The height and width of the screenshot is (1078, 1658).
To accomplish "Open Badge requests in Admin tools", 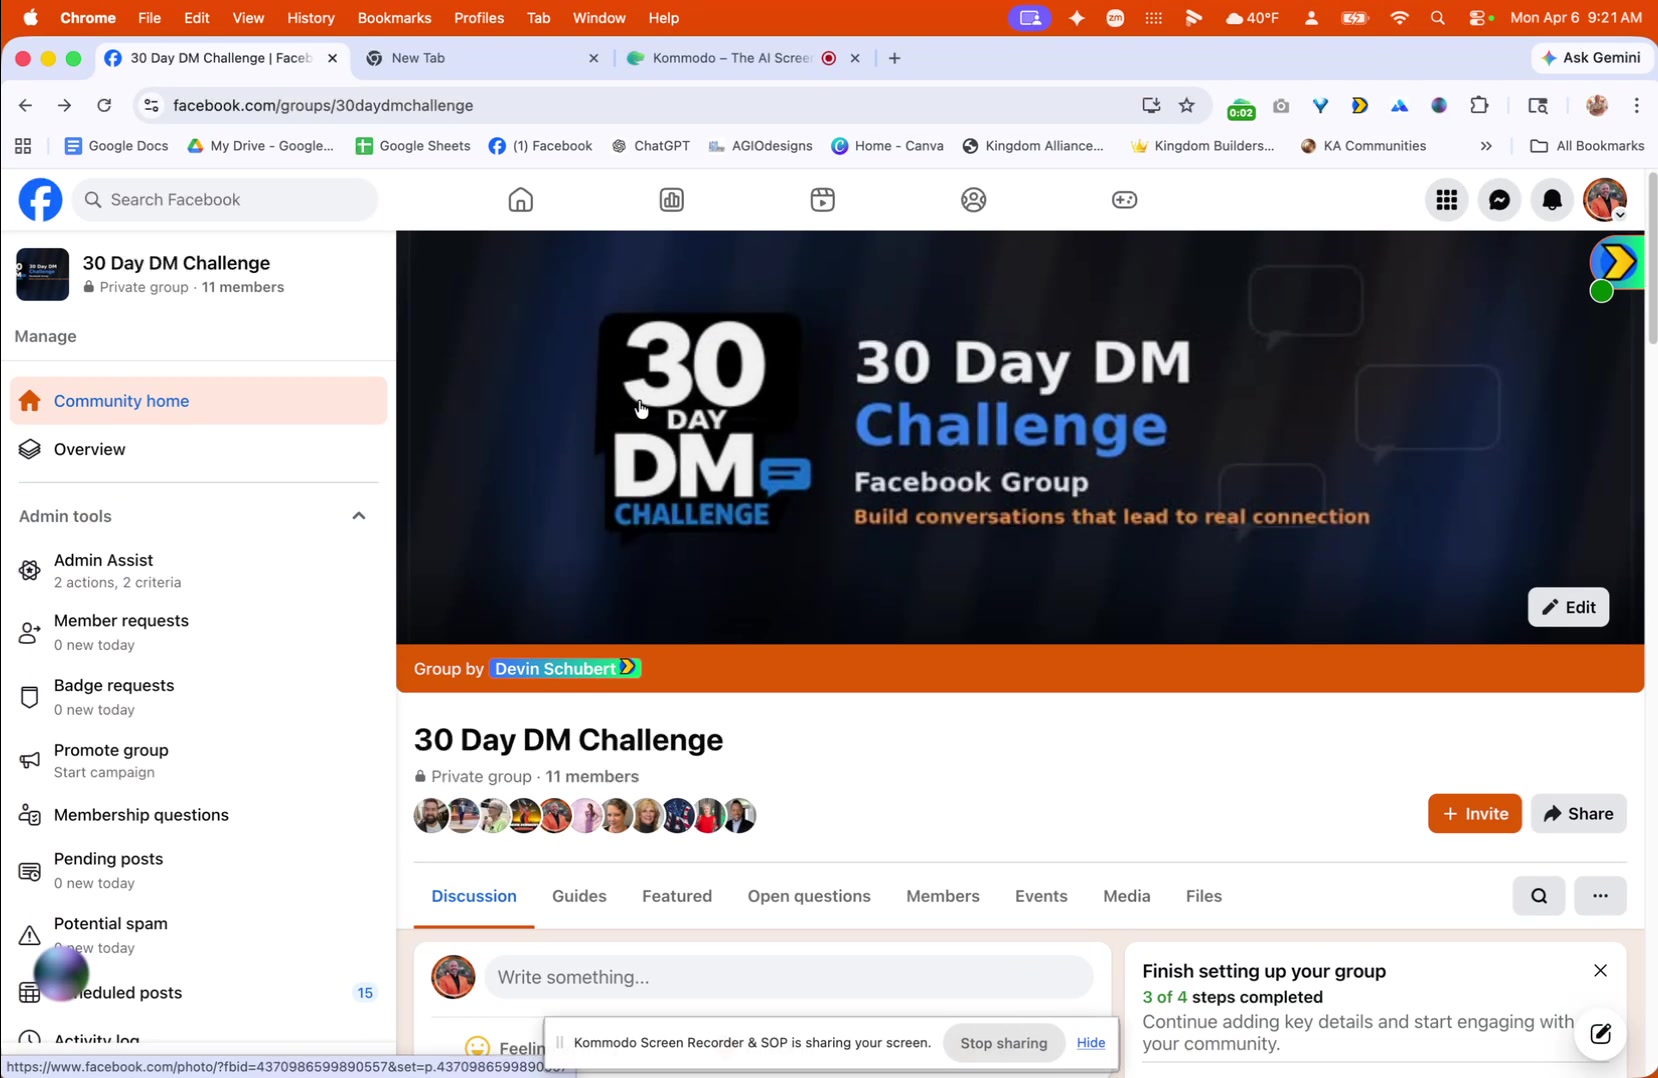I will (x=198, y=697).
